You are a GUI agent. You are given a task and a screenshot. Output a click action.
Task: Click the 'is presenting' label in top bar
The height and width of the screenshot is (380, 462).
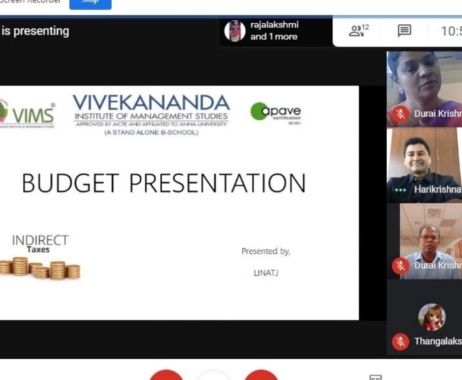[x=35, y=31]
